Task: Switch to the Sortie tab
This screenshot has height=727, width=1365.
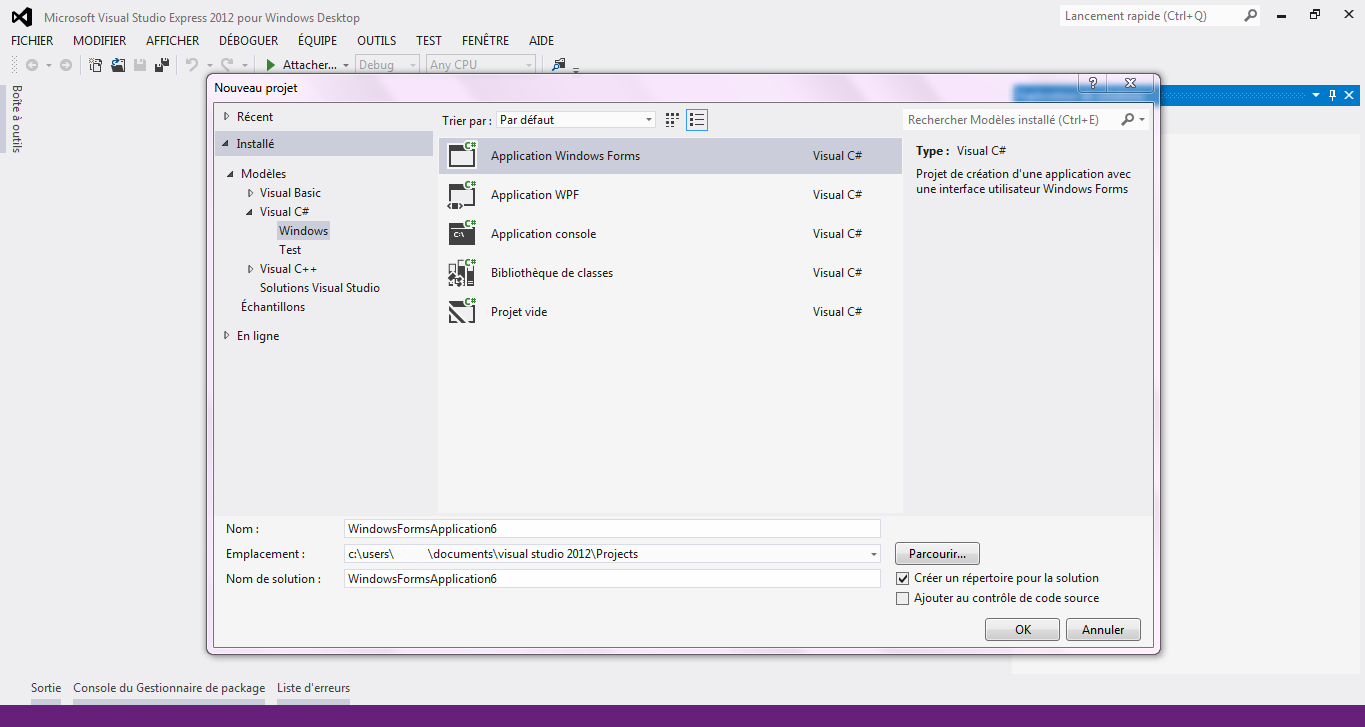Action: click(46, 688)
